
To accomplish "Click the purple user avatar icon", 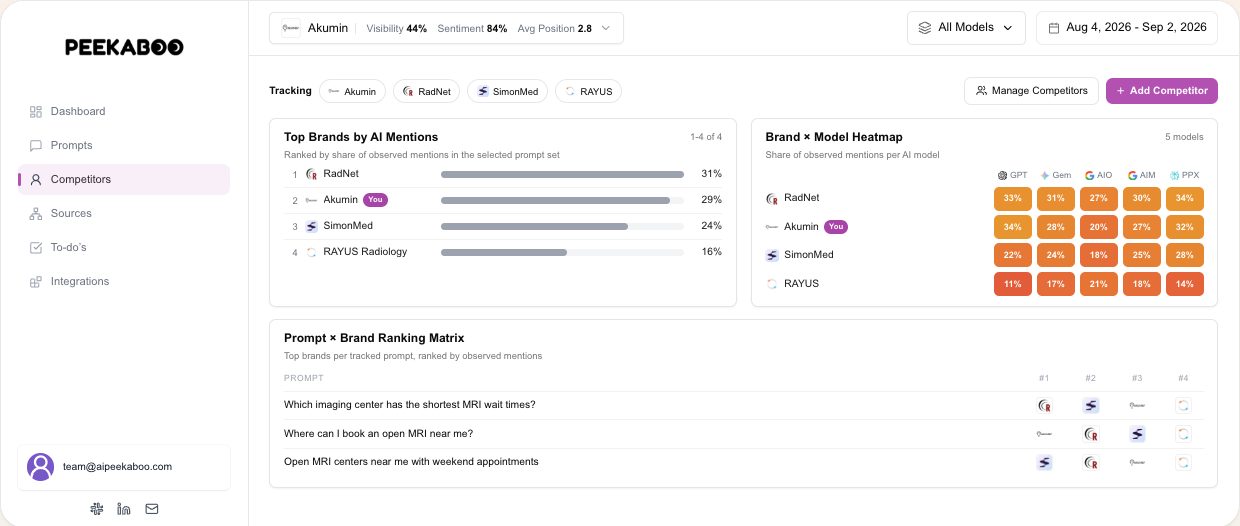I will coord(40,467).
